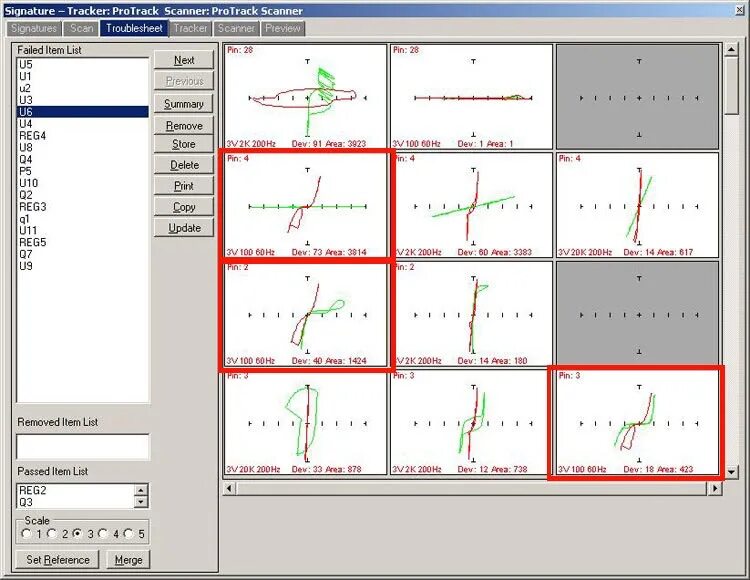Click the Summary button
The image size is (750, 580).
click(184, 104)
